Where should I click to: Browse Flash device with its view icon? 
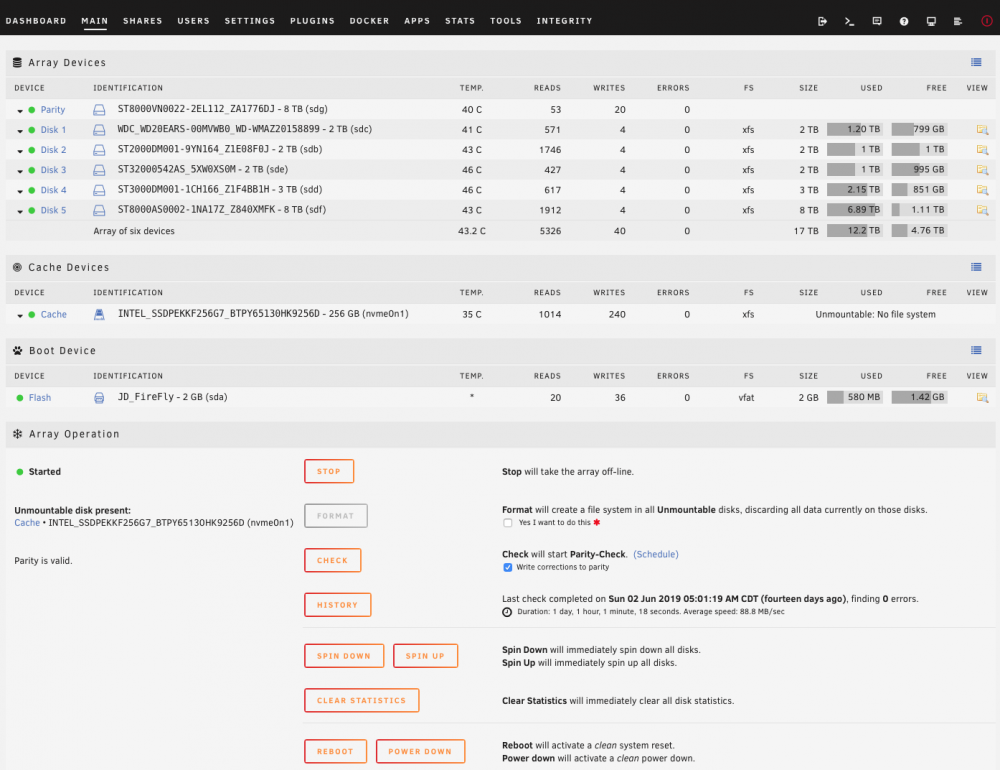pos(982,397)
